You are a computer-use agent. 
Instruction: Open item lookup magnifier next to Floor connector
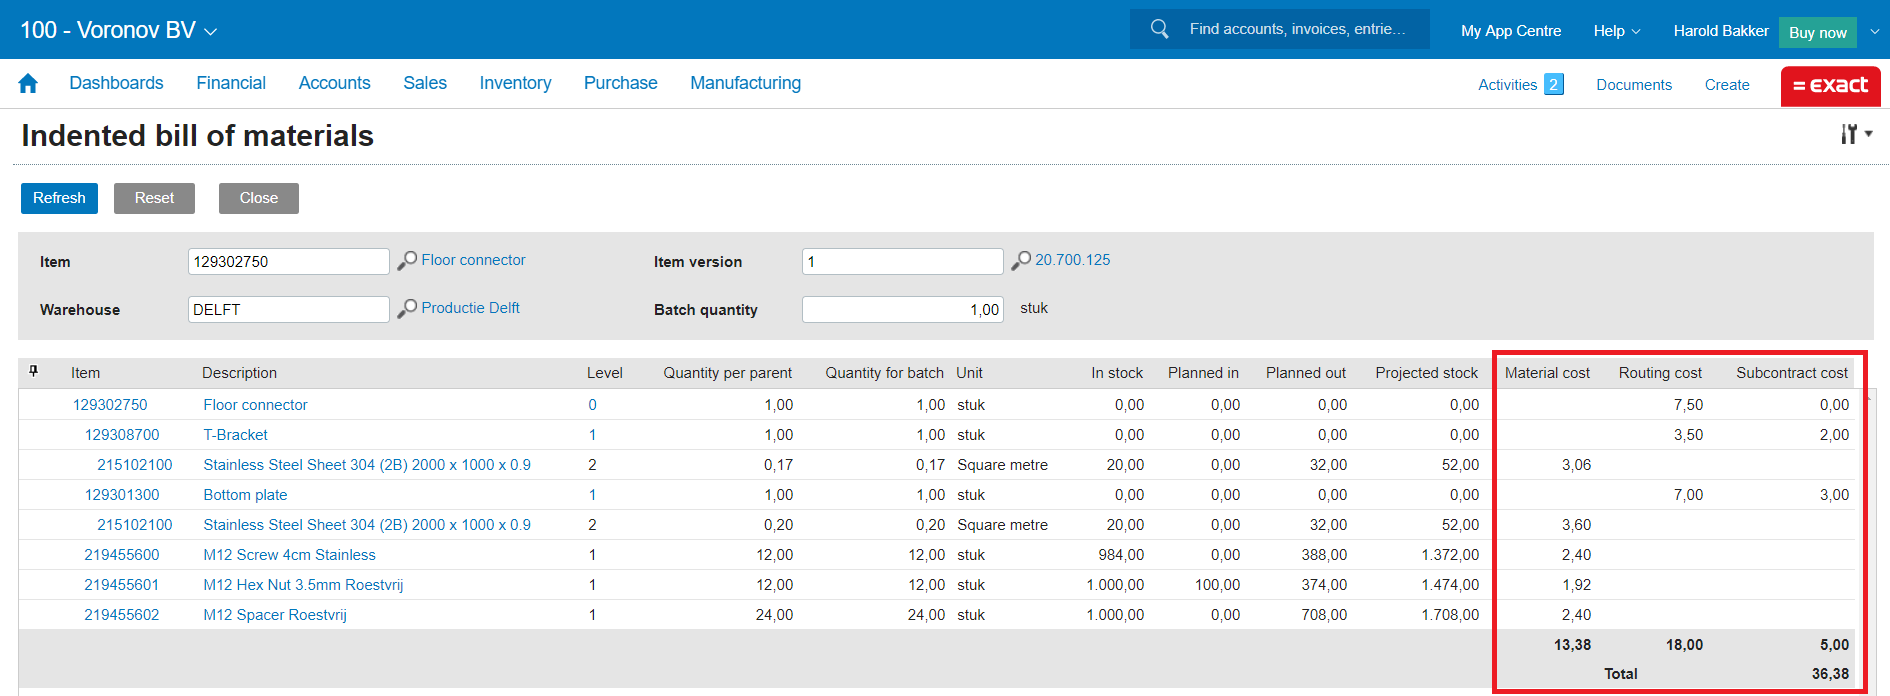tap(407, 261)
